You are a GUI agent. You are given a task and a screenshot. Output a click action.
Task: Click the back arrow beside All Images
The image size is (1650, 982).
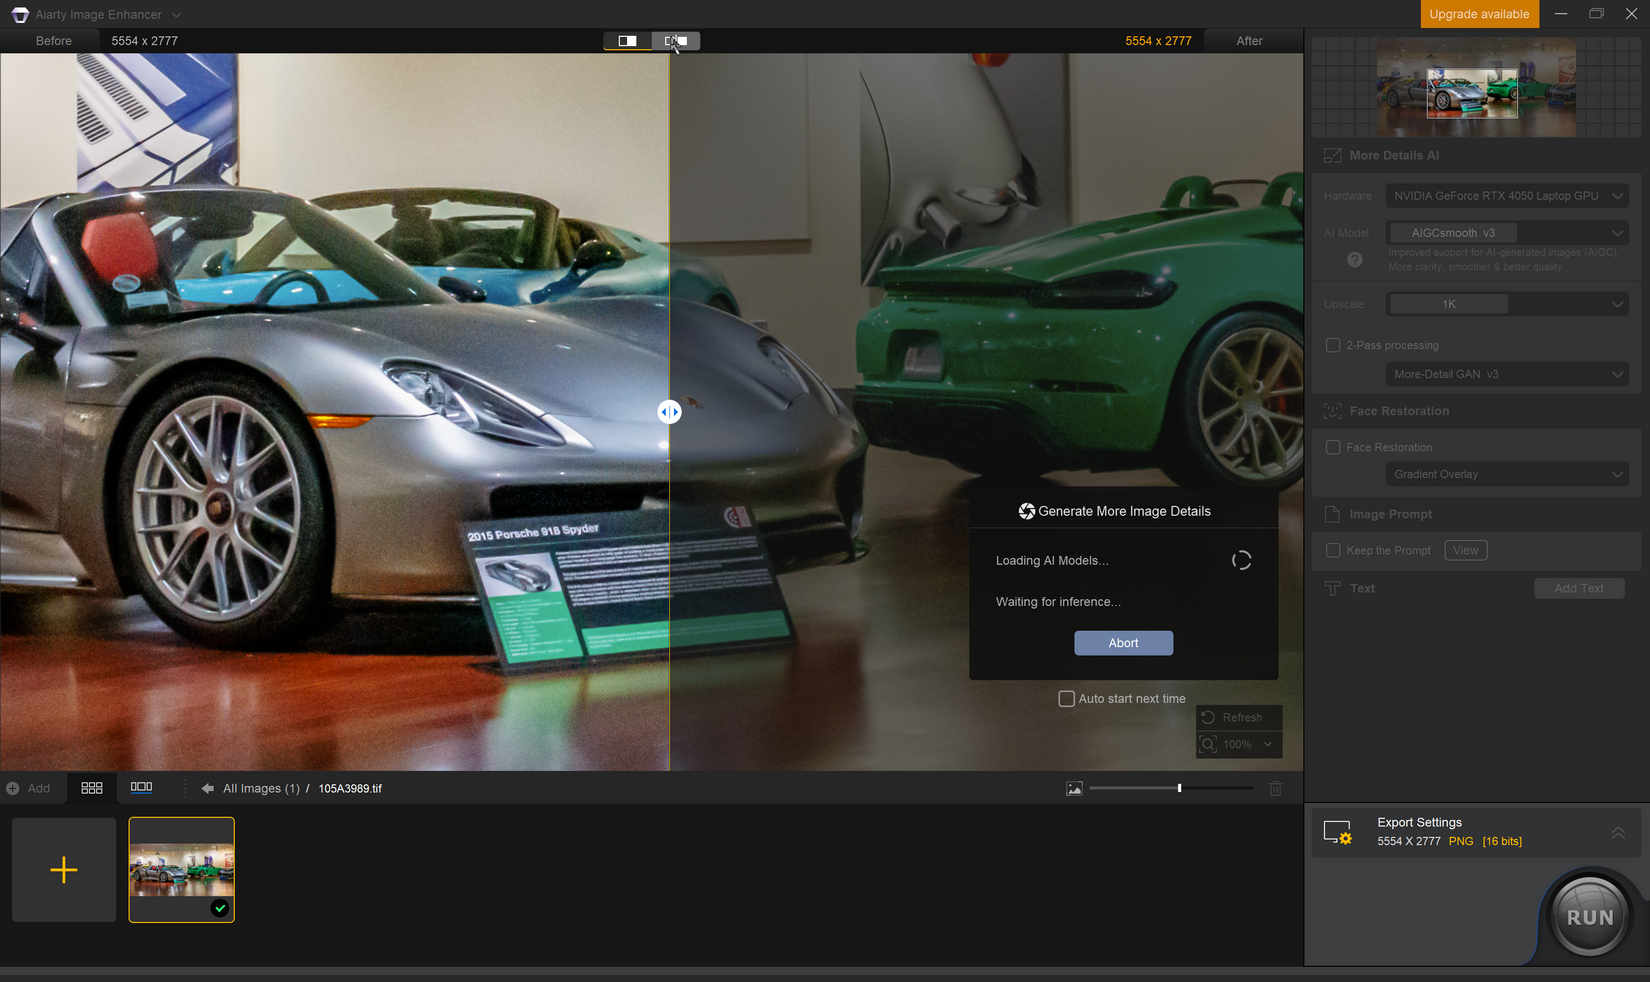[x=207, y=788]
